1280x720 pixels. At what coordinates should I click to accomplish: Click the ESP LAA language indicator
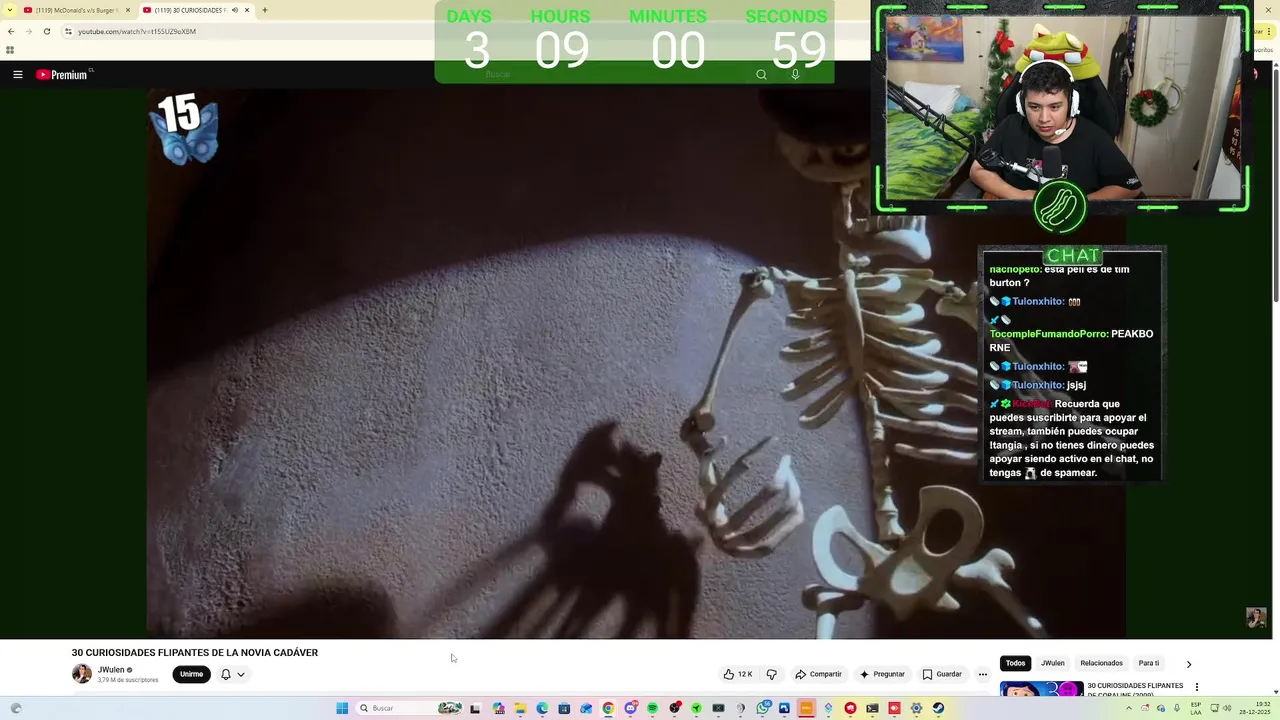tap(1196, 708)
